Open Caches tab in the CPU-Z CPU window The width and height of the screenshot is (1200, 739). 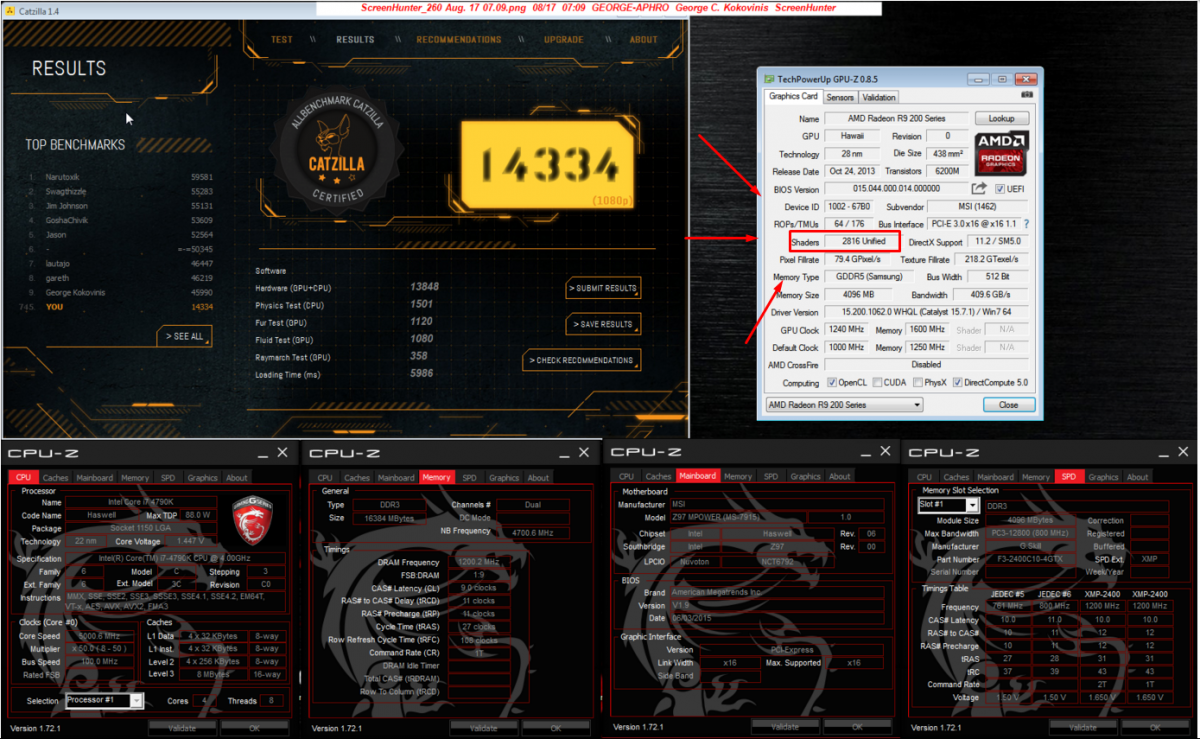coord(56,478)
